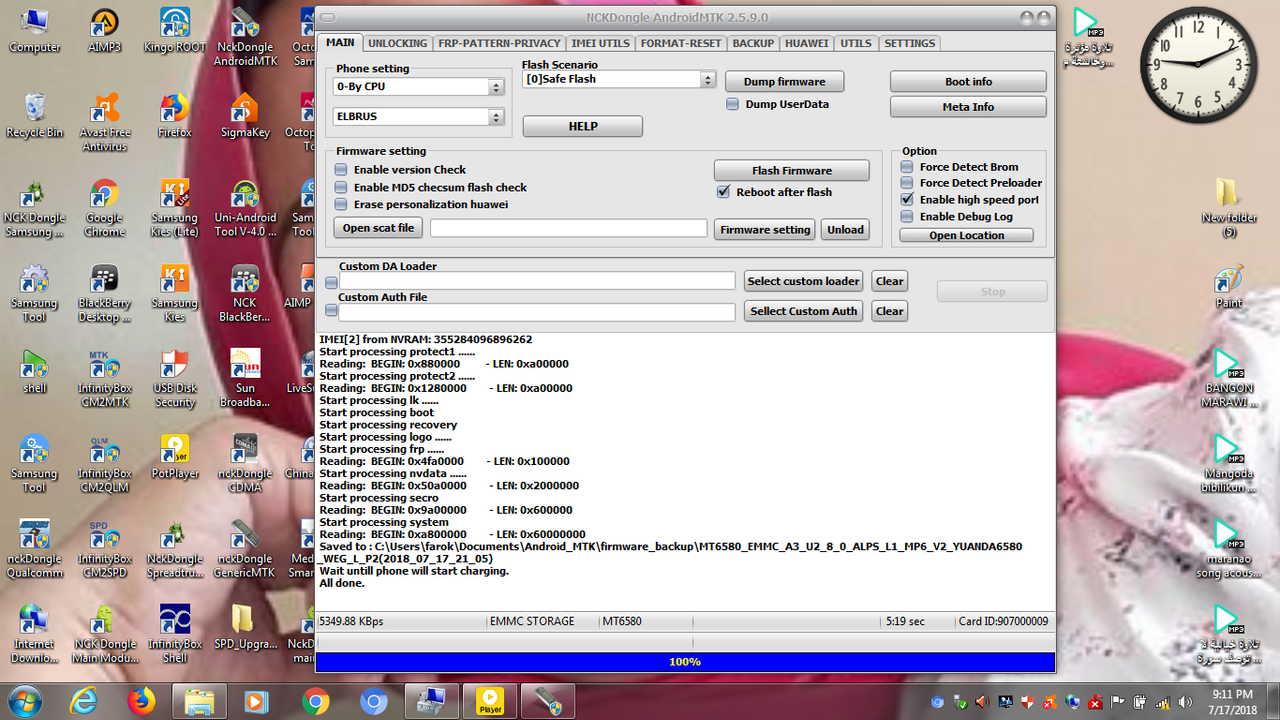Toggle Force Detect Preloader option
This screenshot has height=720, width=1280.
[907, 183]
